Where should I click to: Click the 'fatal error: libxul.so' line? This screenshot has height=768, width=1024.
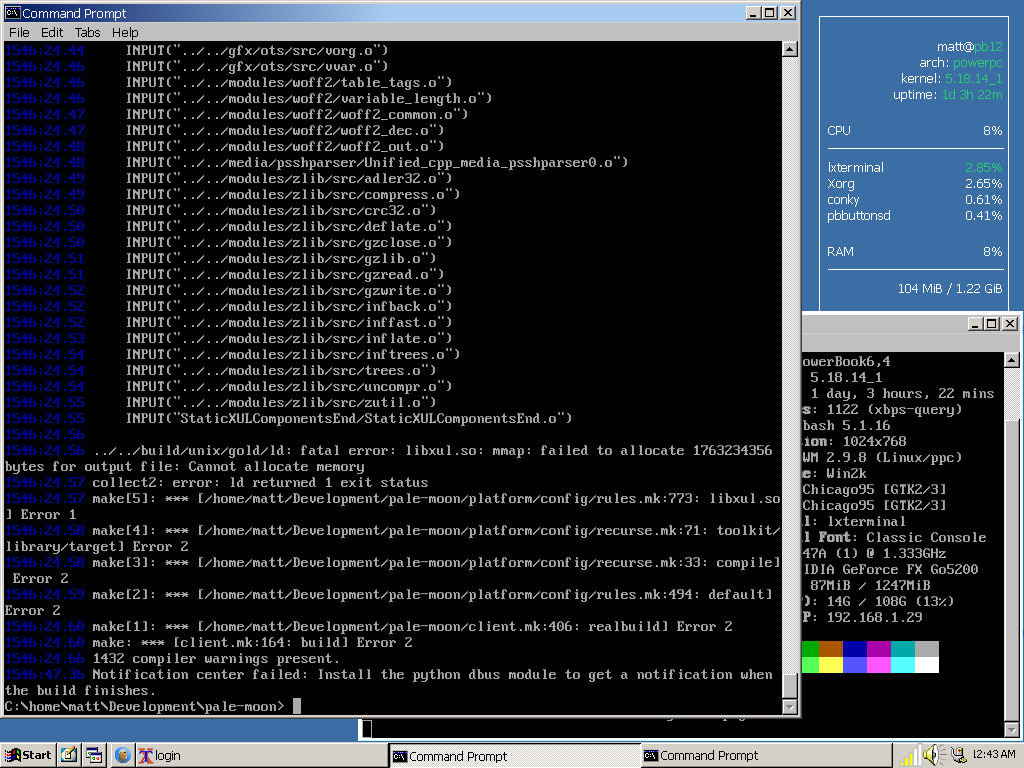(389, 458)
